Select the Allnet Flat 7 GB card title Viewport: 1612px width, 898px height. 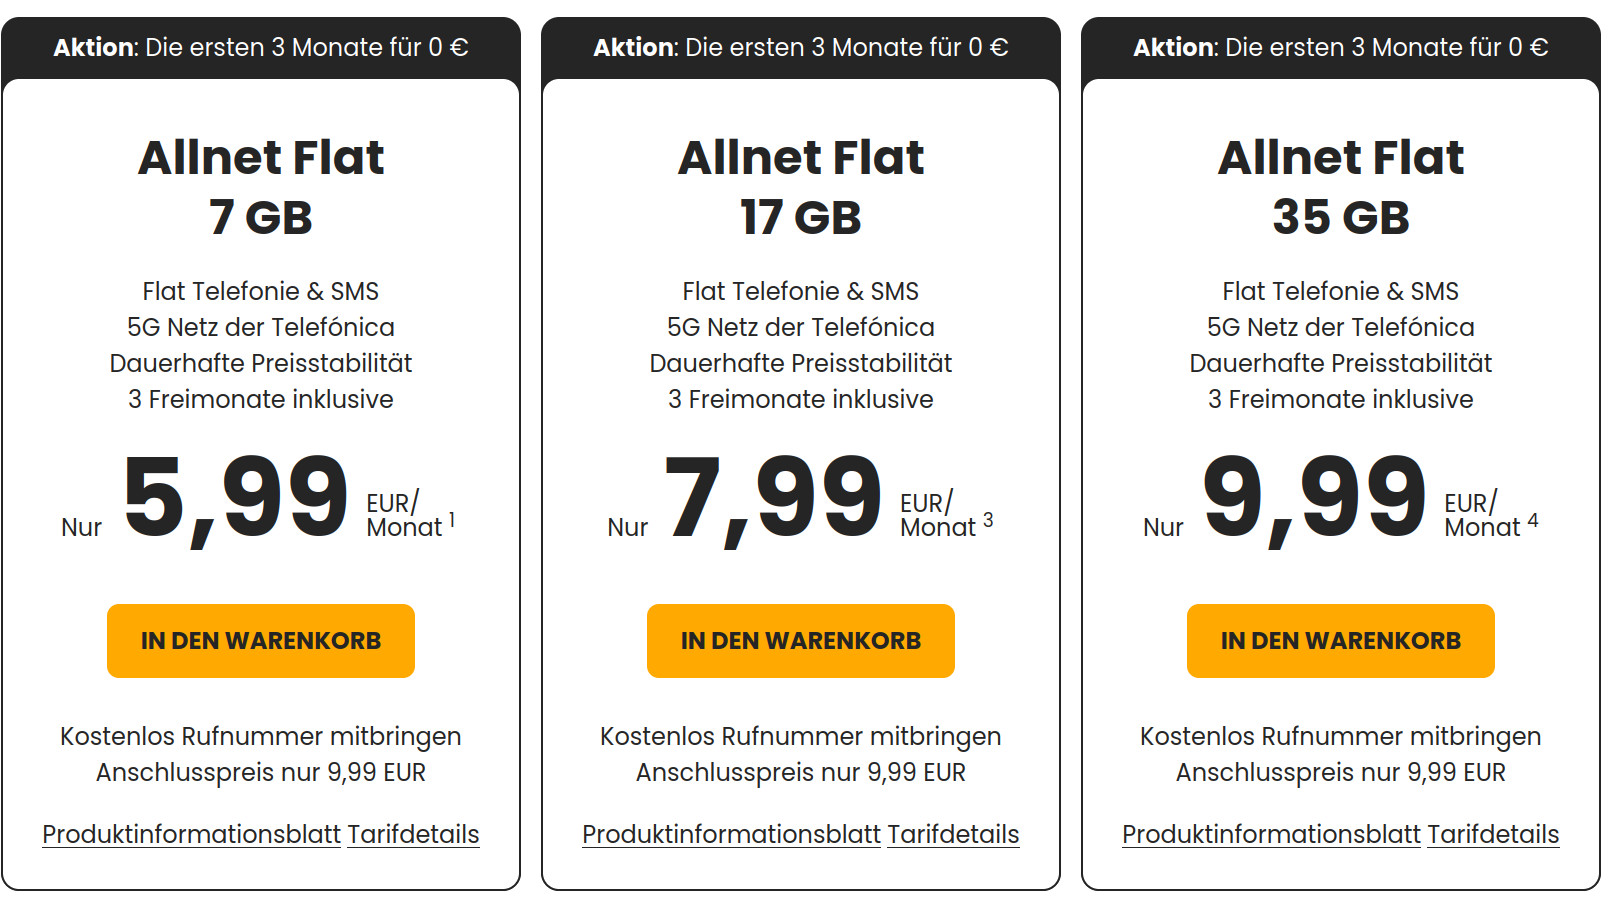click(x=260, y=185)
